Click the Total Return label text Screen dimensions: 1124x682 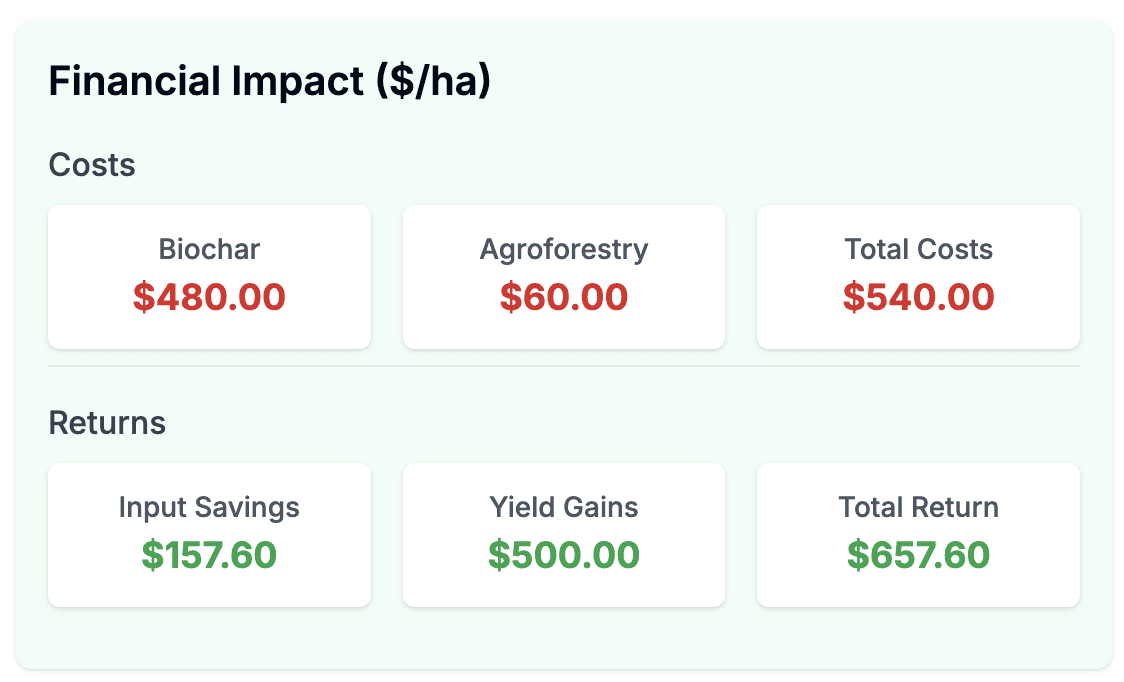(x=918, y=507)
